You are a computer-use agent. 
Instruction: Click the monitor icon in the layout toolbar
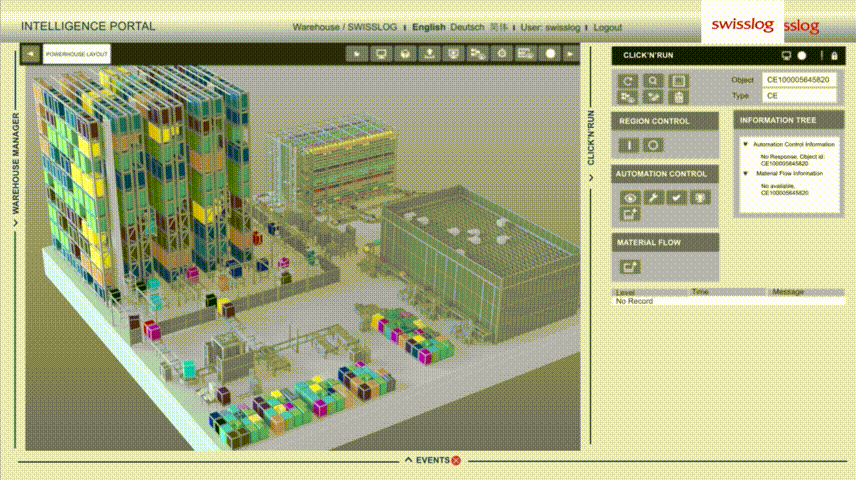click(380, 54)
